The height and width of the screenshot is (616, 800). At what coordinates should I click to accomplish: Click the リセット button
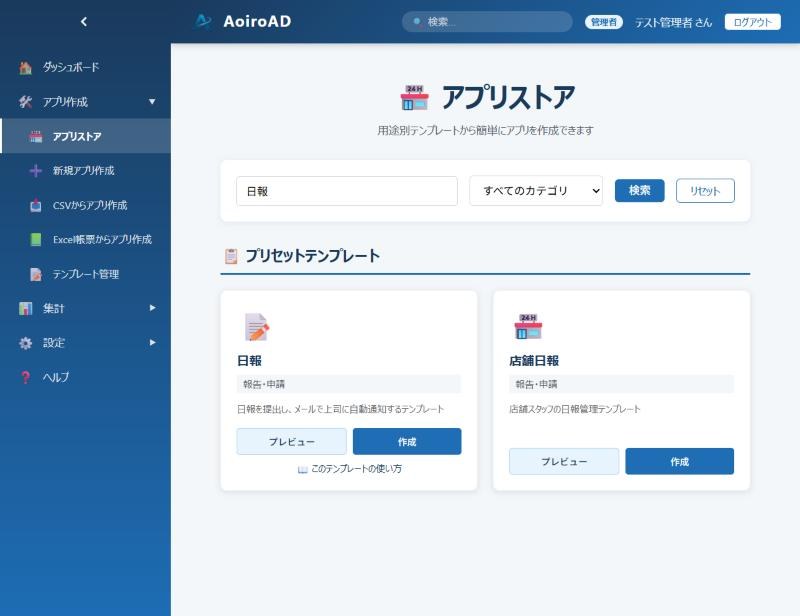click(x=705, y=190)
